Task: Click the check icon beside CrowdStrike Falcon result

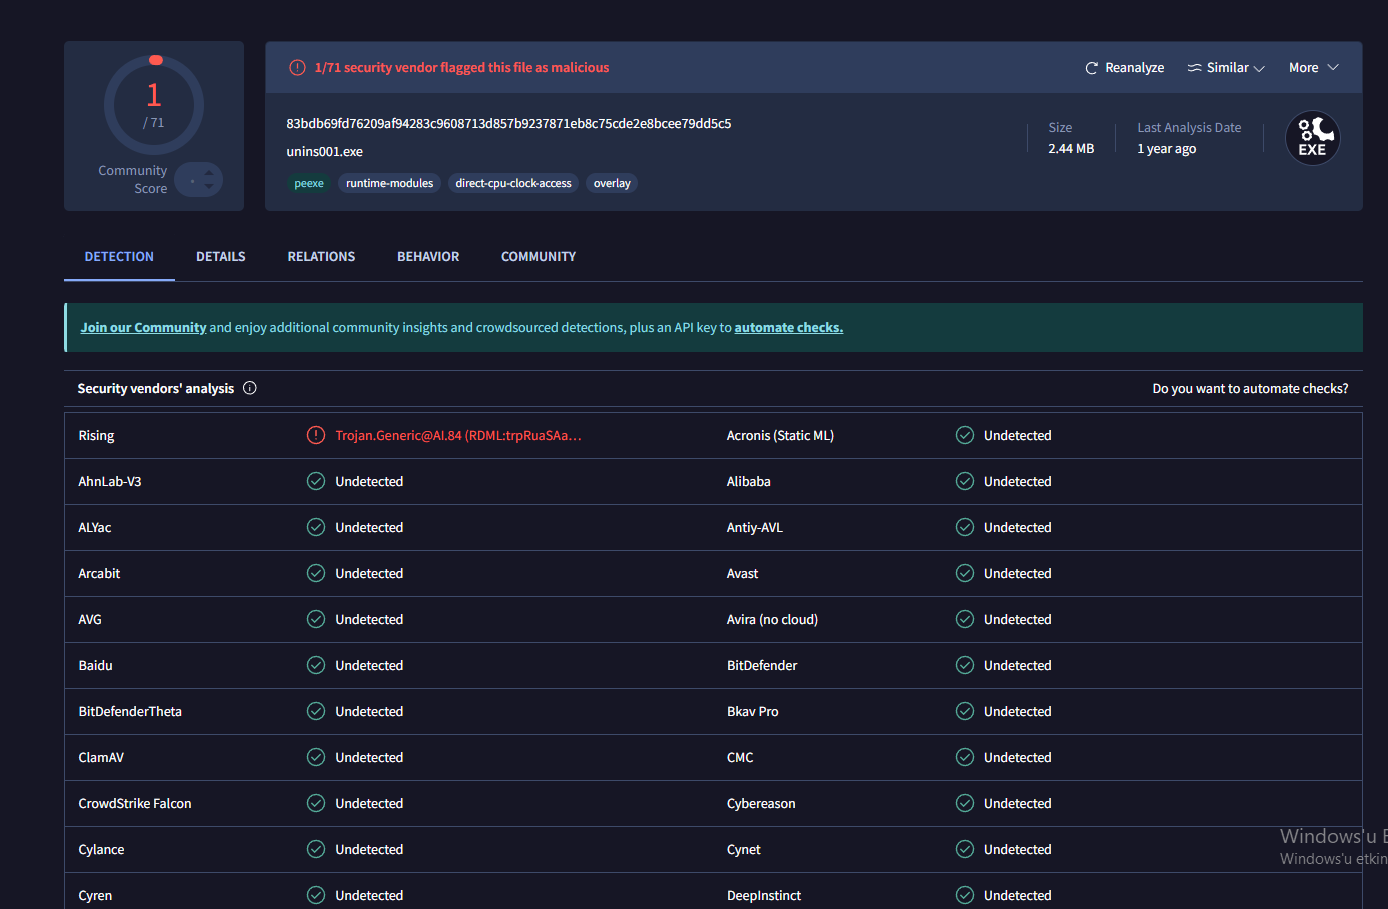Action: point(316,803)
